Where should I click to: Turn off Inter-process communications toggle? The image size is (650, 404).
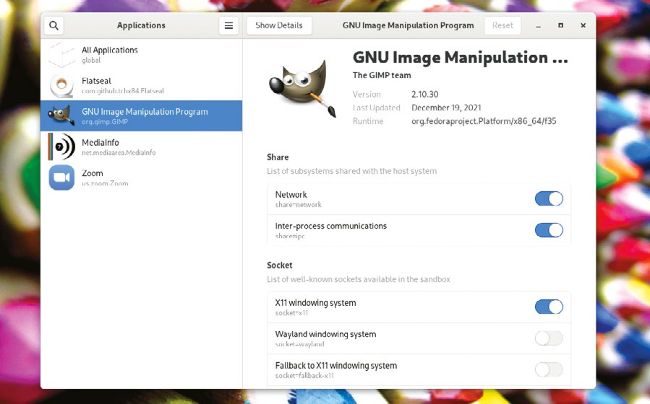pyautogui.click(x=549, y=230)
